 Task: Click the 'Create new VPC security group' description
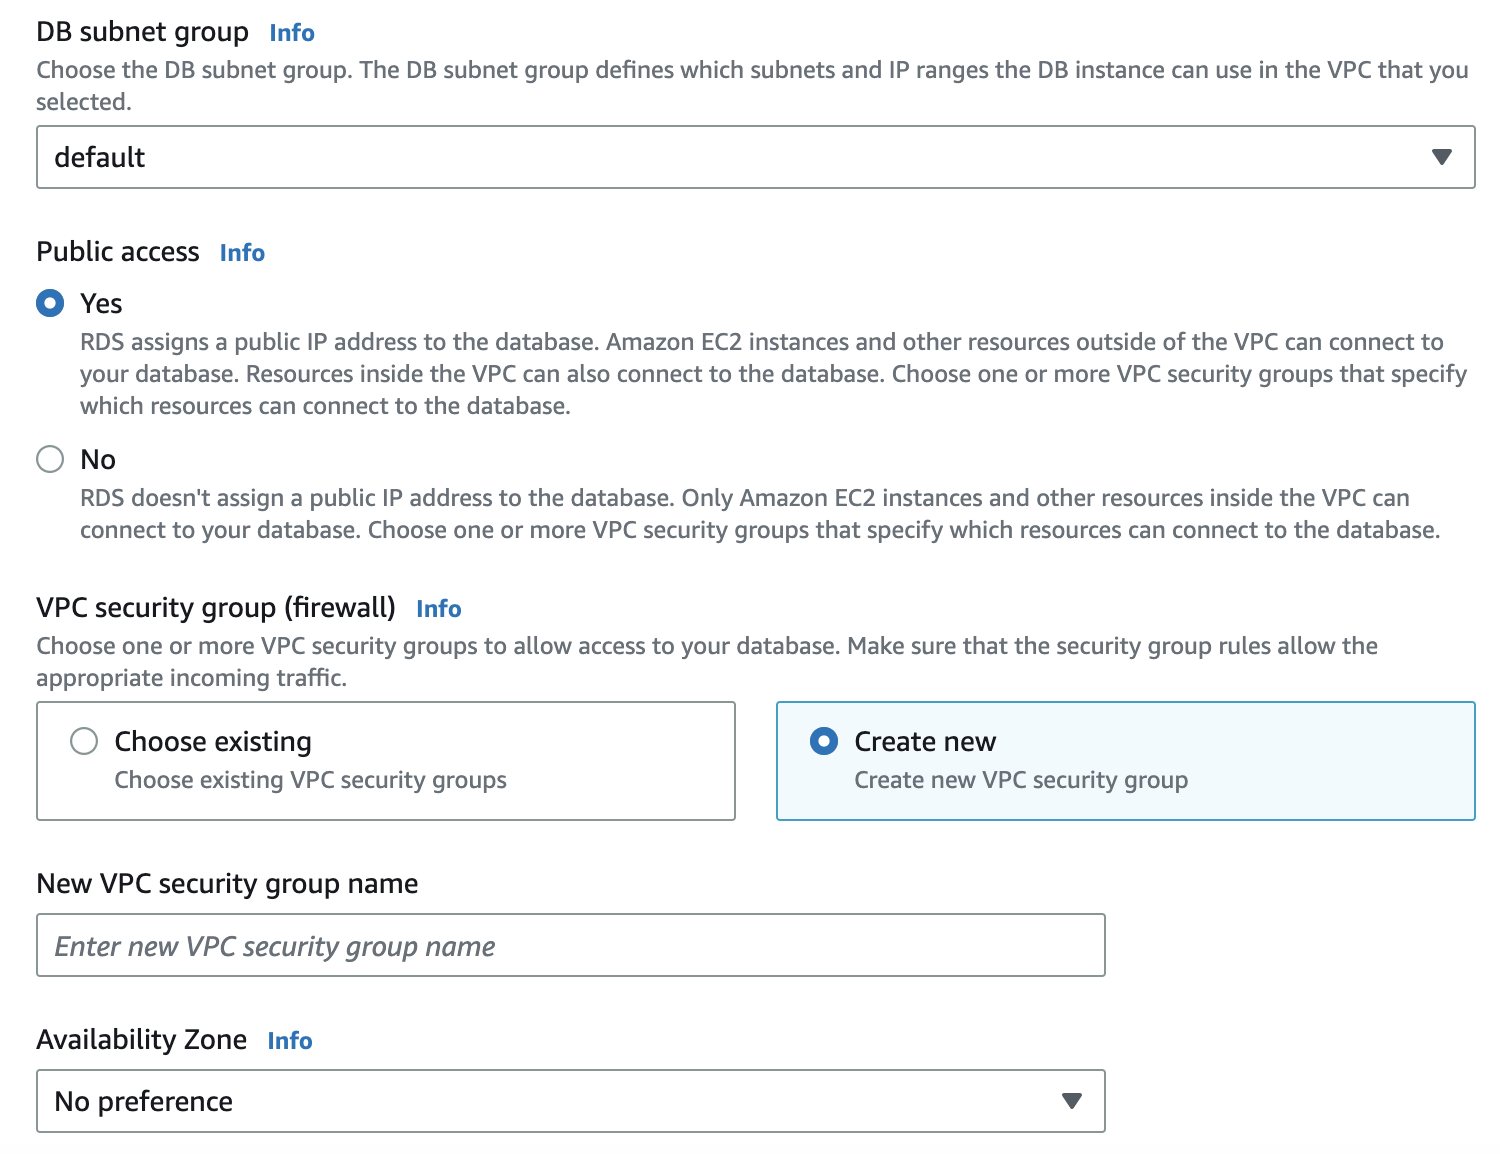1021,780
